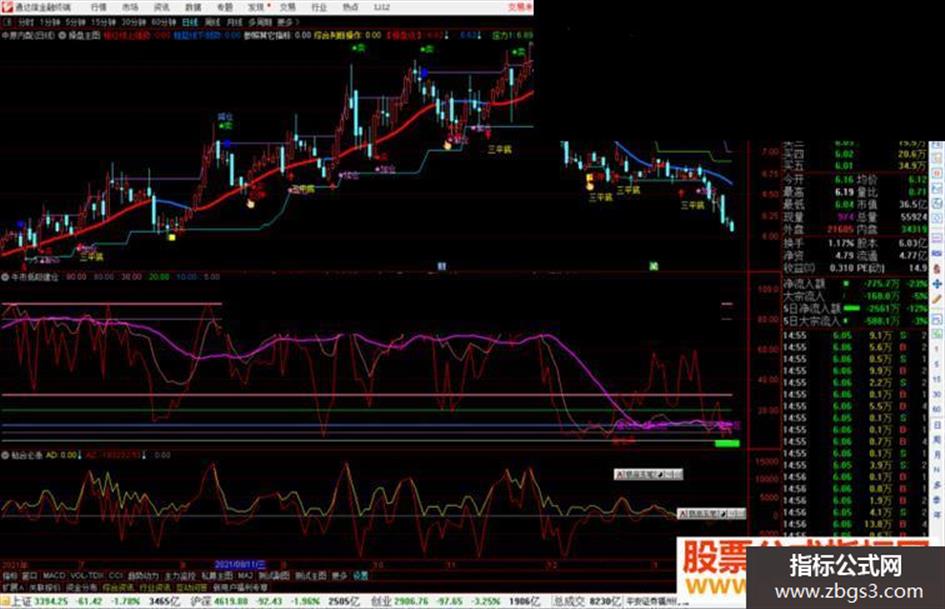
Task: Click the 最高 6.19 value
Action: pos(843,192)
